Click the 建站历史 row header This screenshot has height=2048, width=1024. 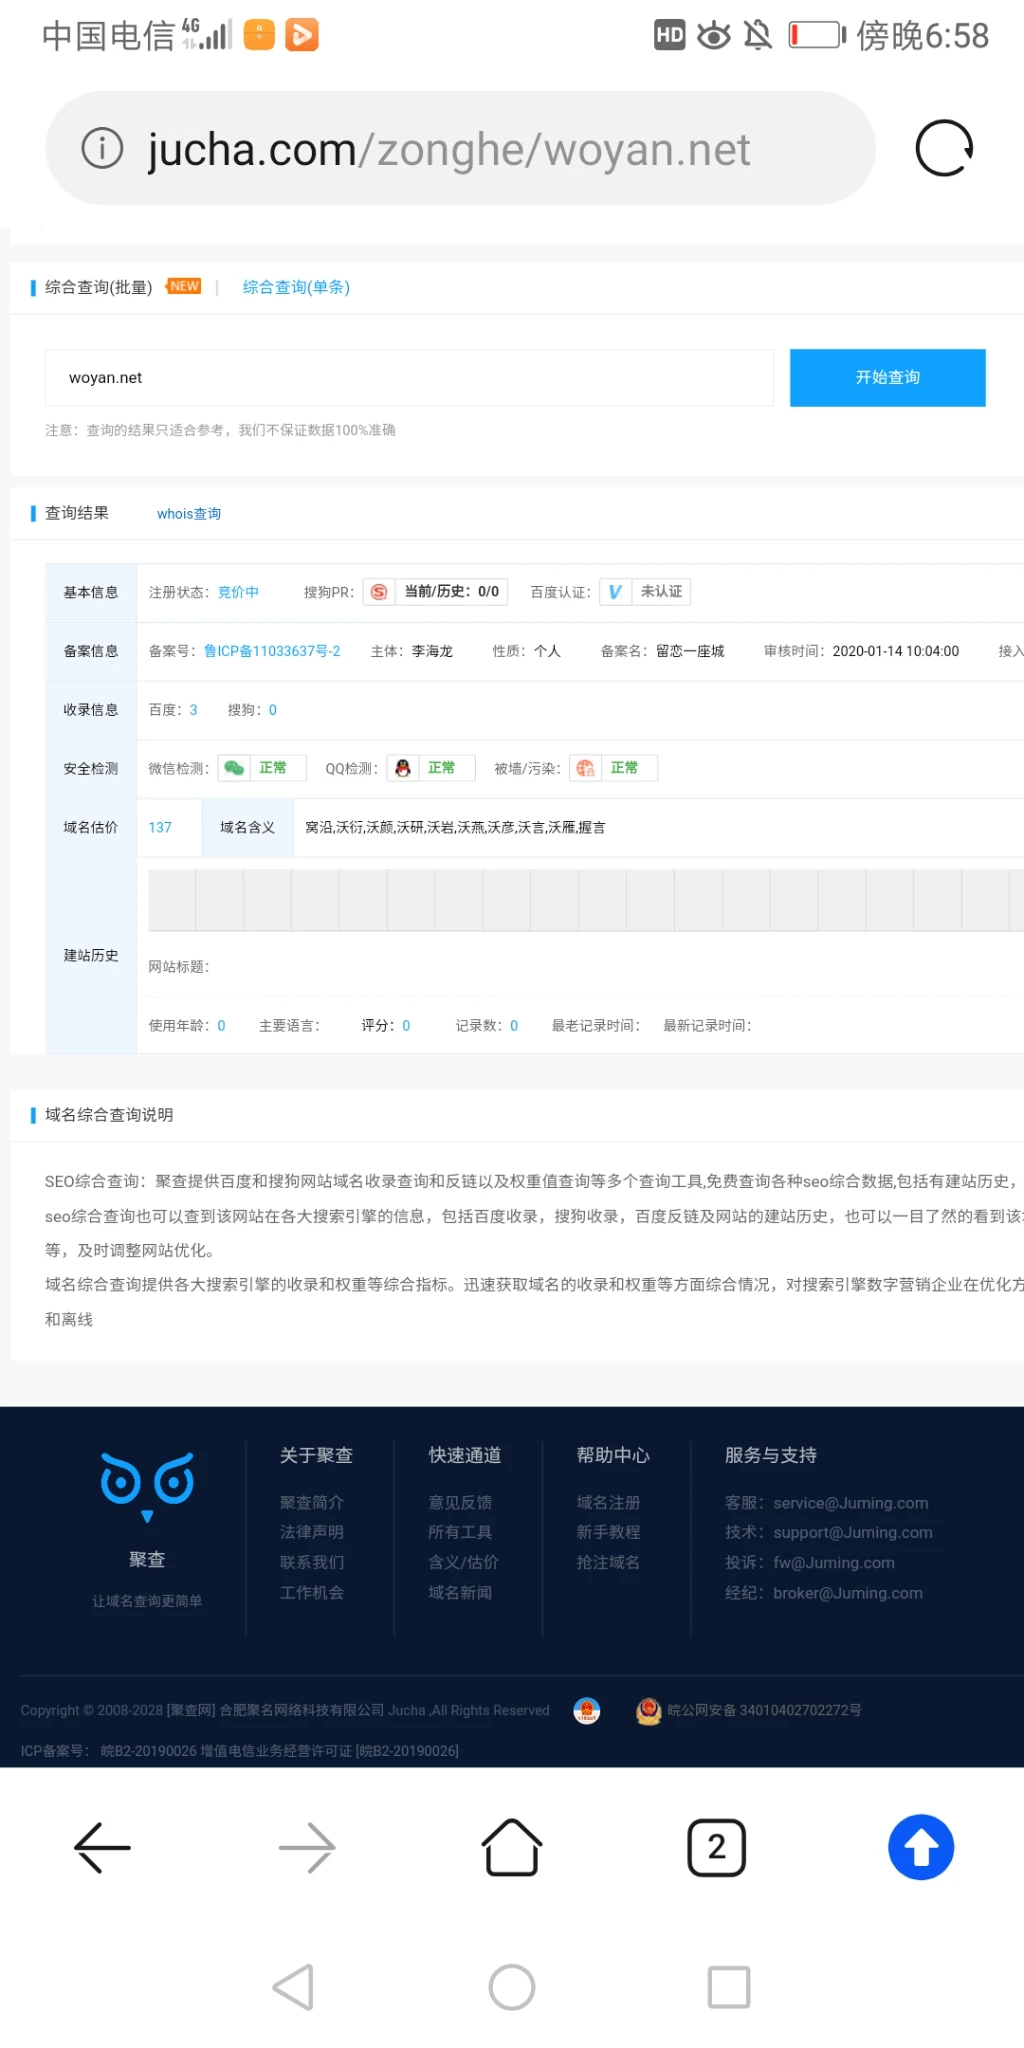[x=91, y=955]
